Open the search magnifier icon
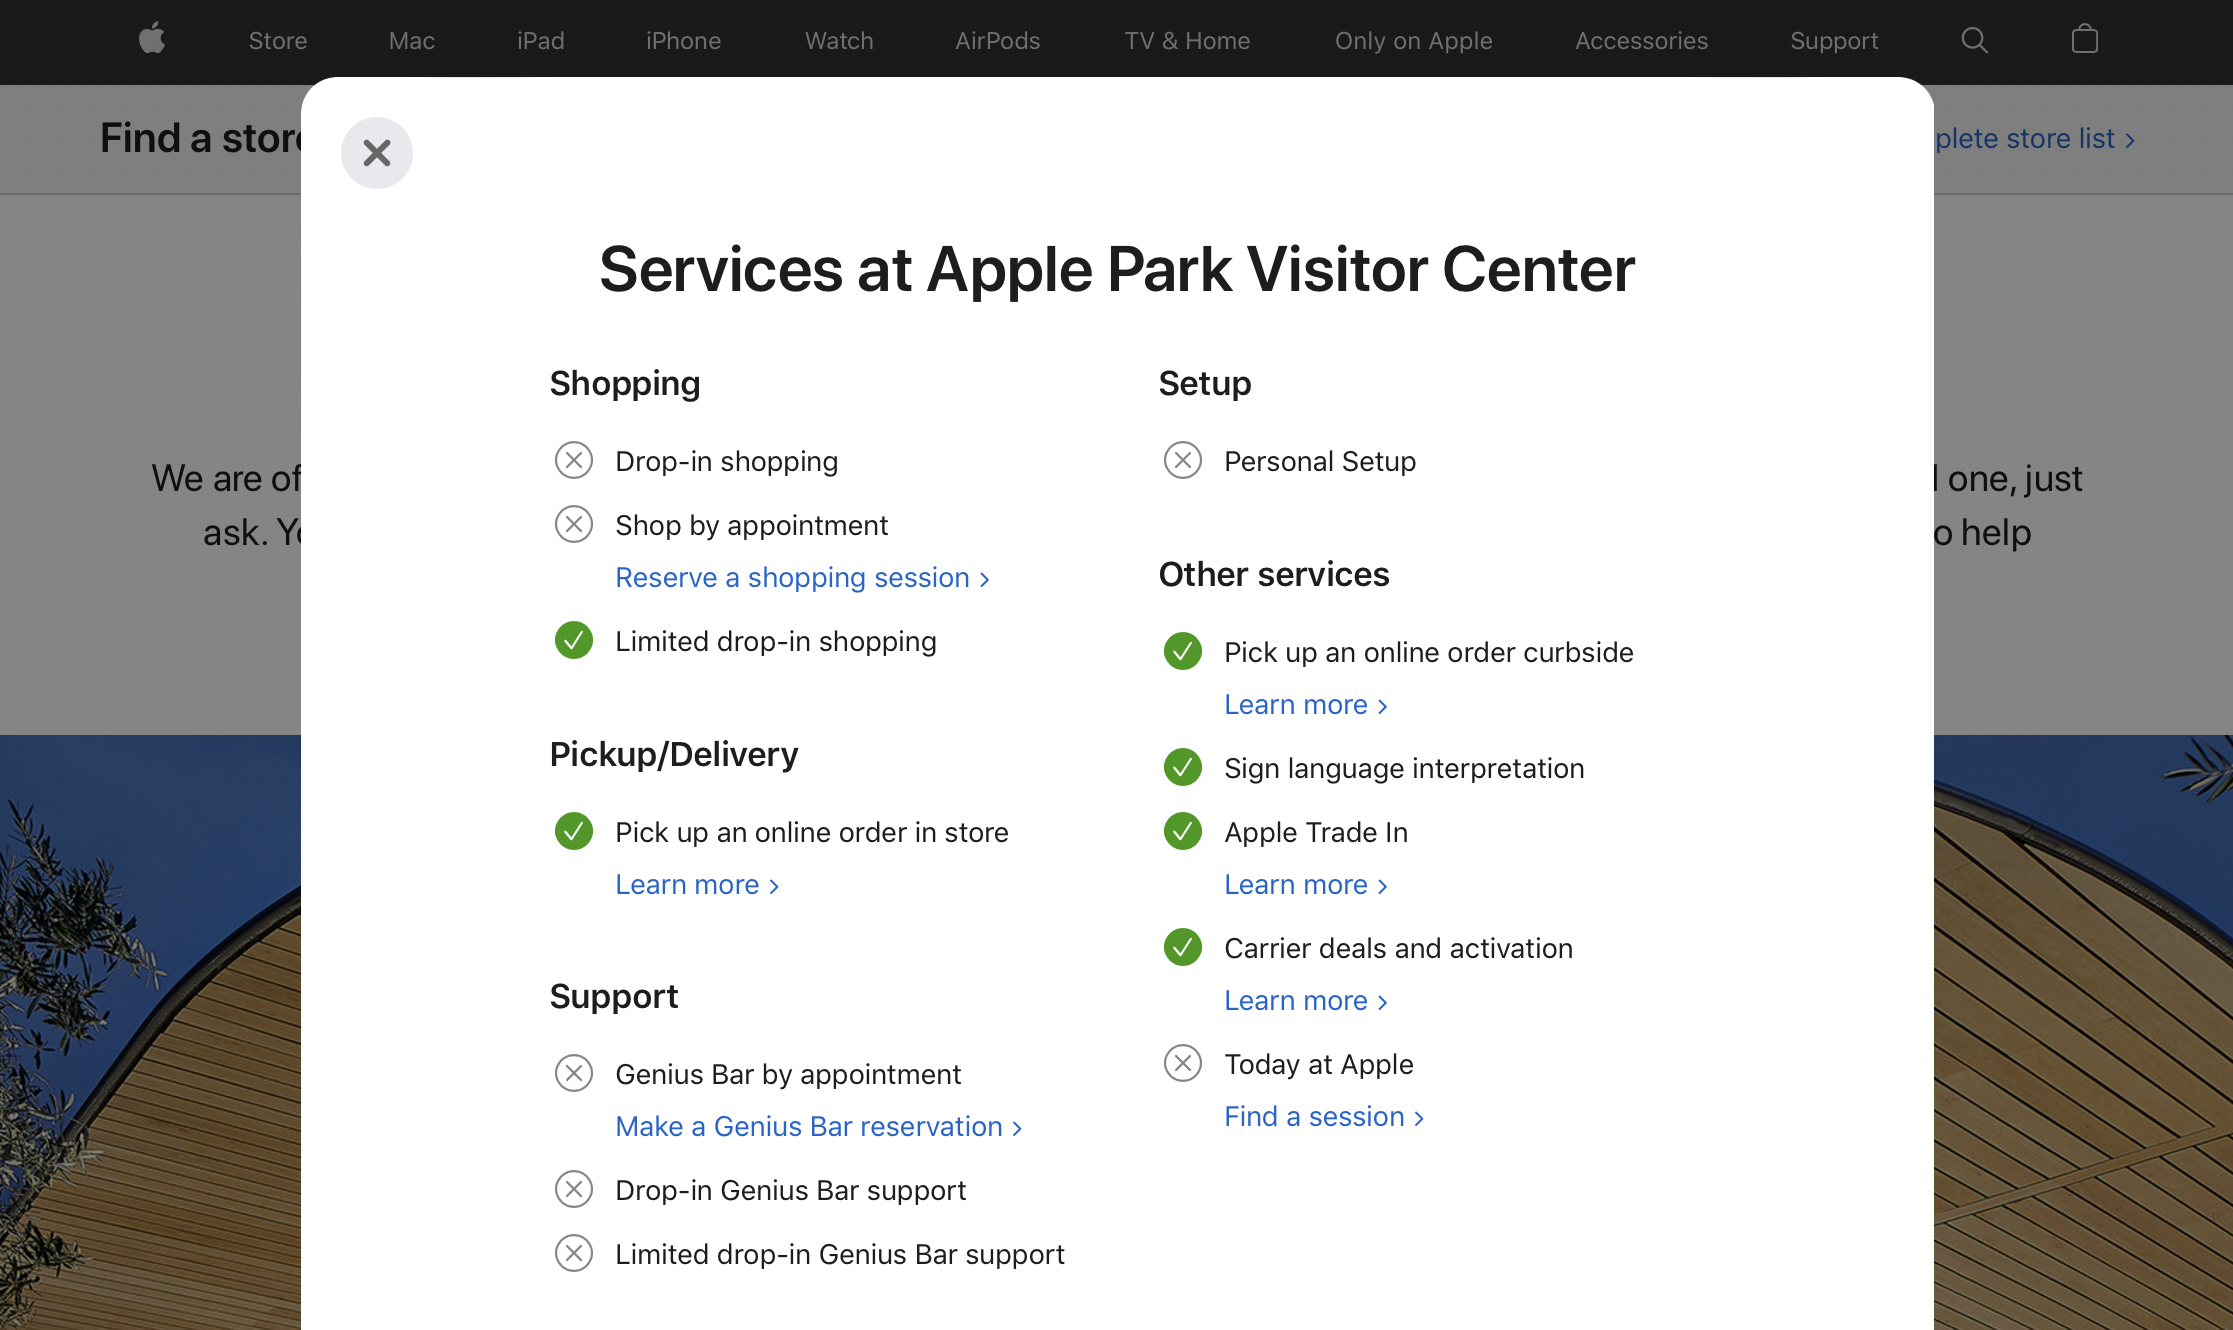This screenshot has width=2233, height=1330. (1974, 40)
